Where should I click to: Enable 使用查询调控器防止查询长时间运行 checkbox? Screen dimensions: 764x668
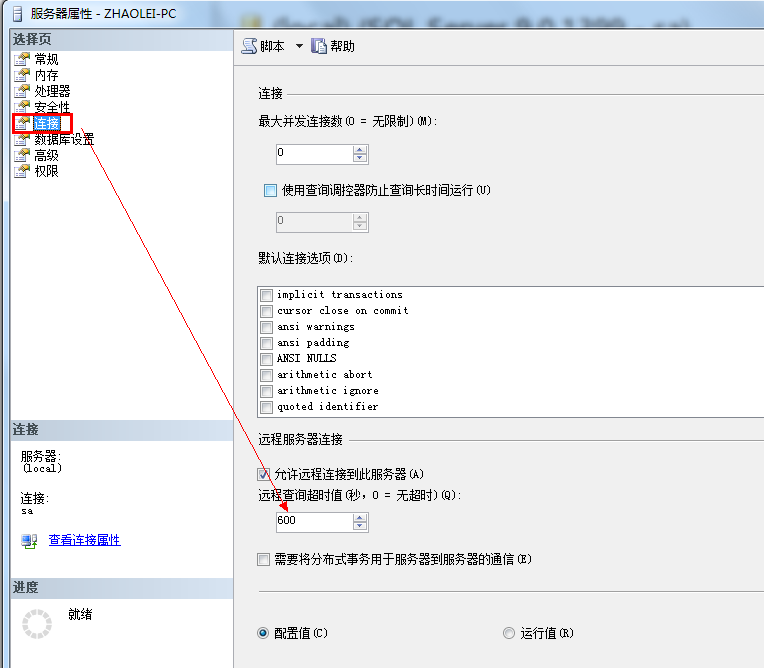[x=270, y=190]
